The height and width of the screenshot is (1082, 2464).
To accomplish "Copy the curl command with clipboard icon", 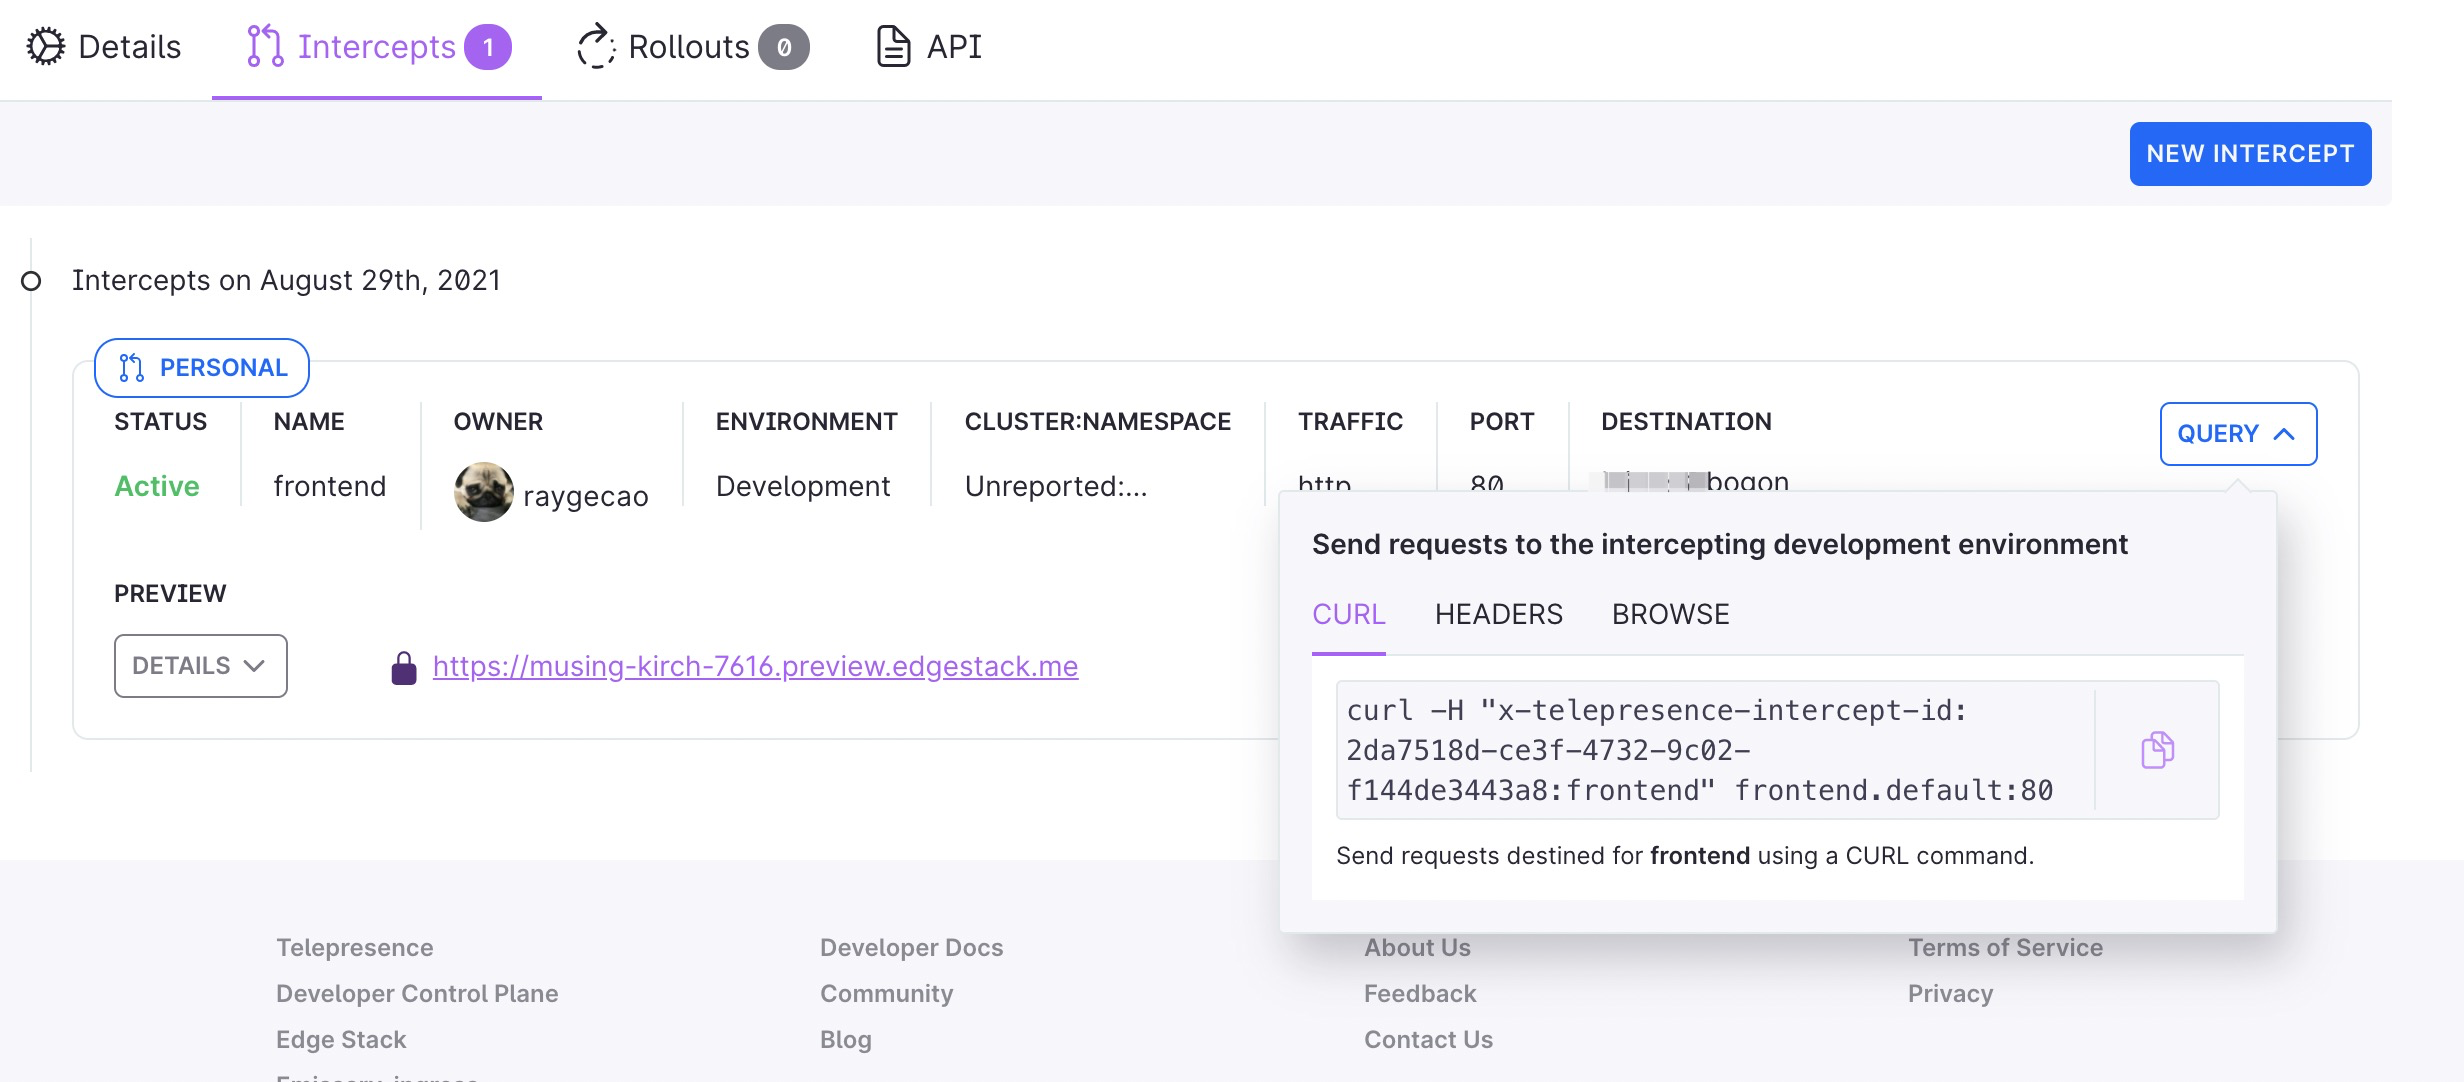I will (2157, 750).
